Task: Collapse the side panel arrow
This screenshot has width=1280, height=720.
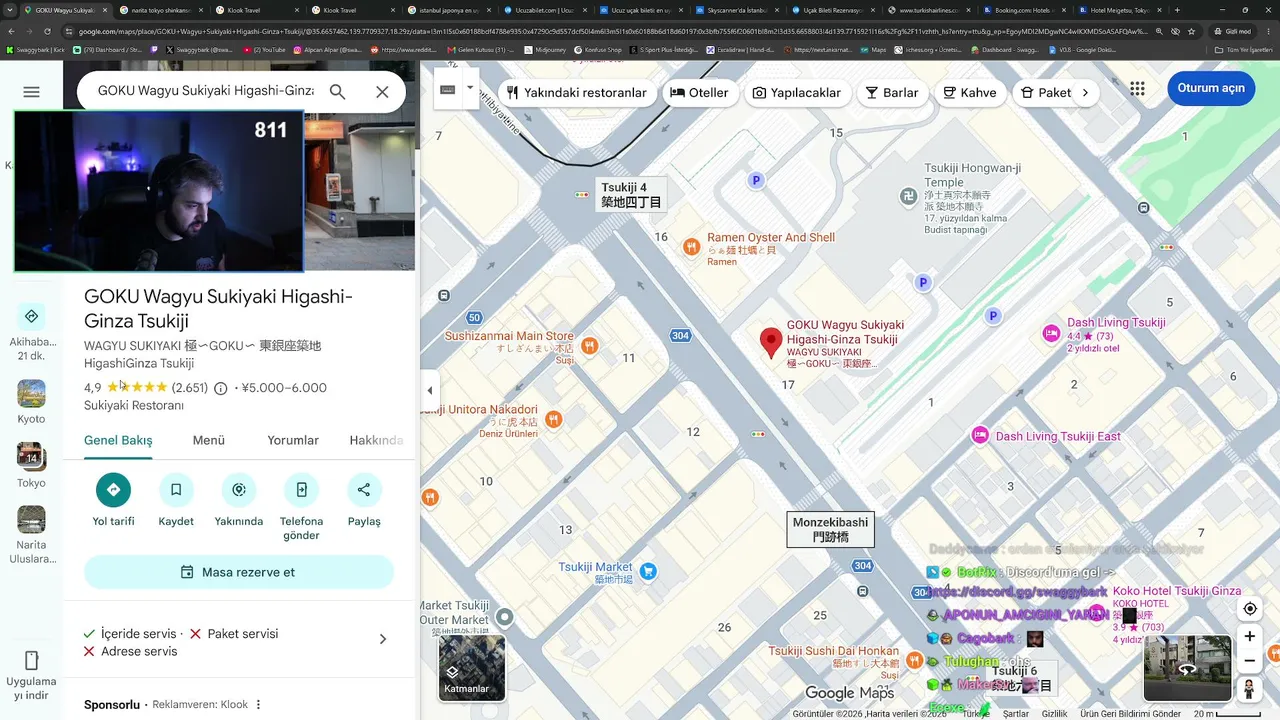Action: (x=429, y=391)
